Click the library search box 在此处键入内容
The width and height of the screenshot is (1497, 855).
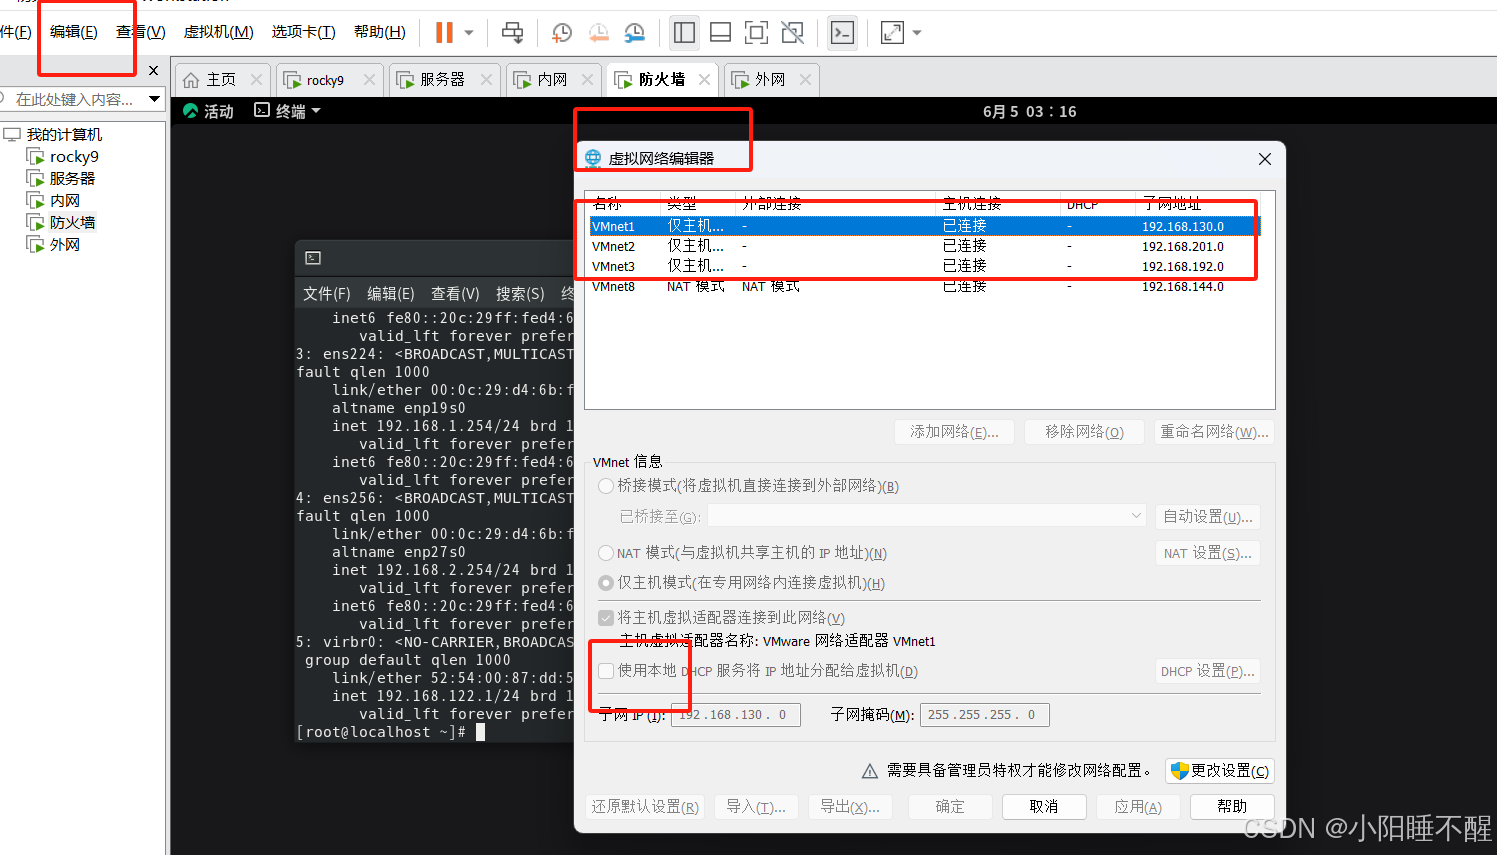[x=74, y=99]
